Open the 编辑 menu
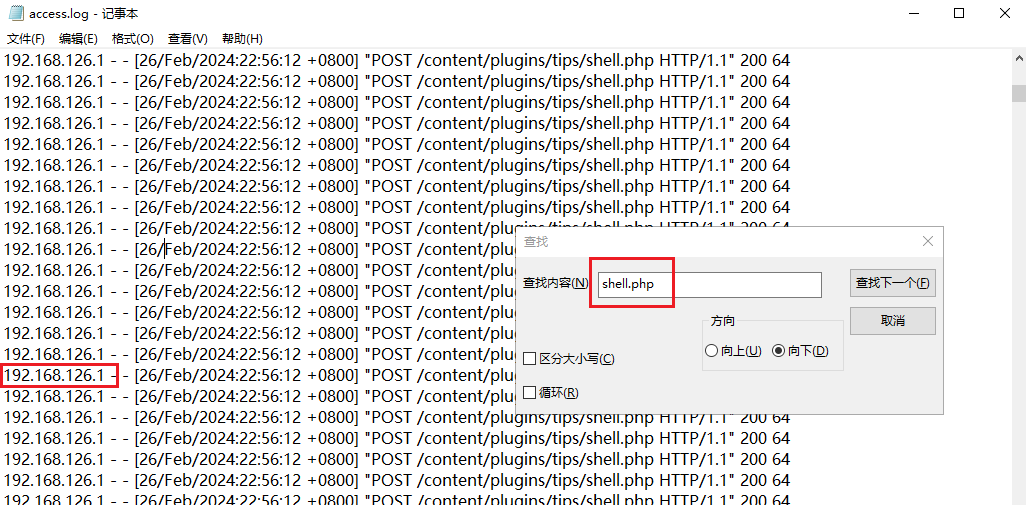This screenshot has width=1026, height=505. 78,39
